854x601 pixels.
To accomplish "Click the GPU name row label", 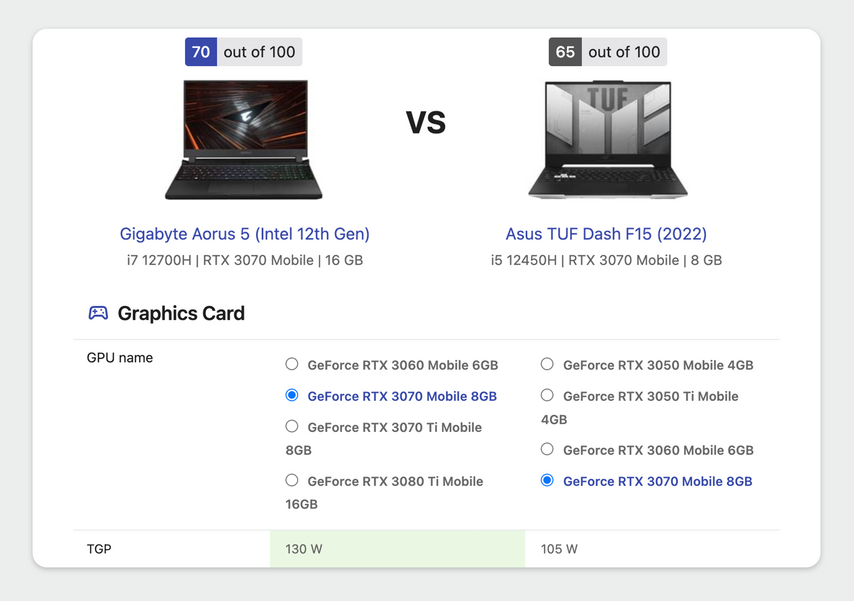I will pyautogui.click(x=120, y=358).
